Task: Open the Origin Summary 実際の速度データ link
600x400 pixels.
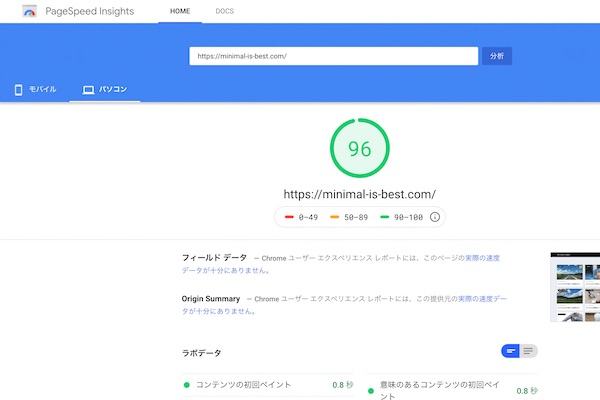Action: click(x=483, y=299)
